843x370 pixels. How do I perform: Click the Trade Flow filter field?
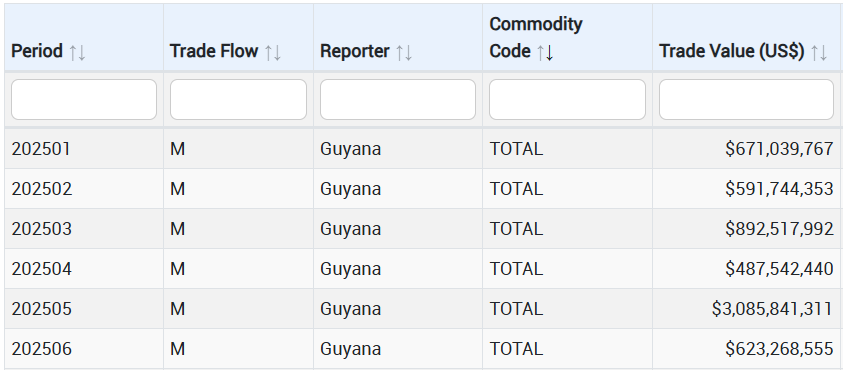click(x=238, y=99)
